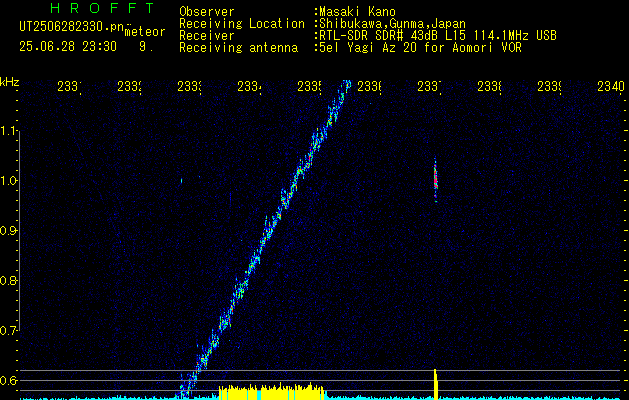Screen dimensions: 629x400
Task: Click the 0.6 frequency axis label
Action: tap(8, 380)
